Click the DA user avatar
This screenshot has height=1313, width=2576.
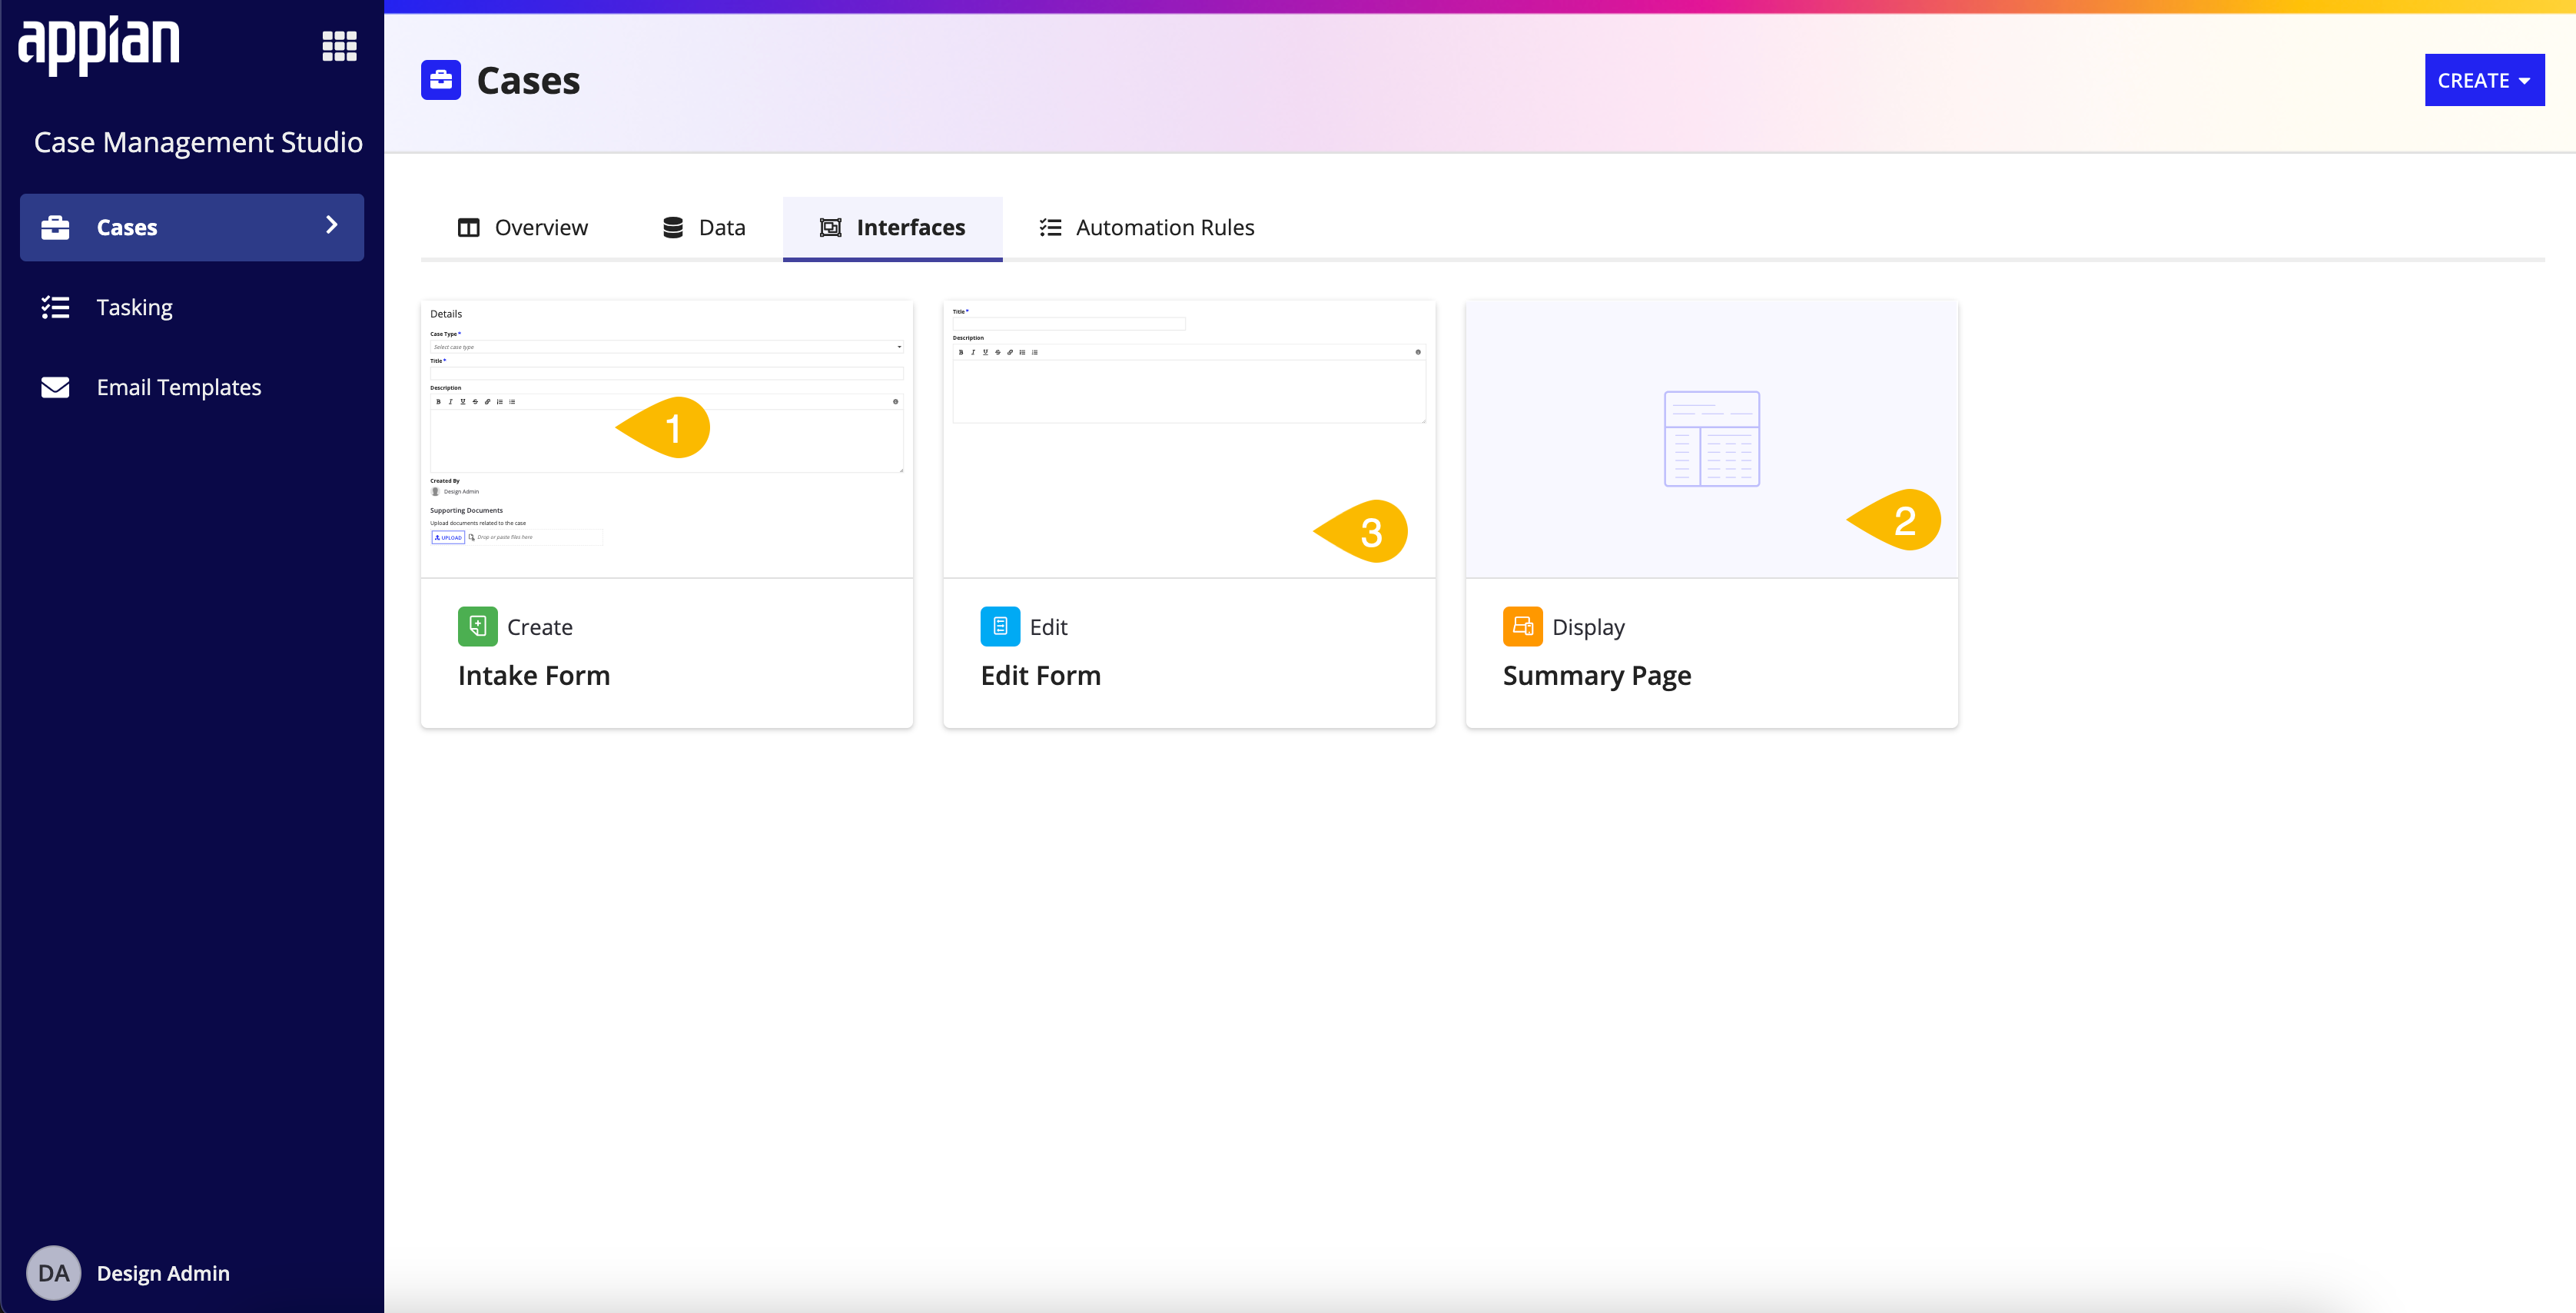pos(53,1273)
